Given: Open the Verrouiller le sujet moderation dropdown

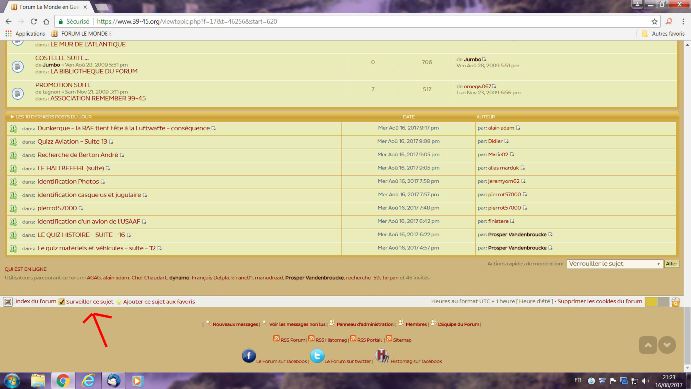Looking at the screenshot, I should 614,263.
